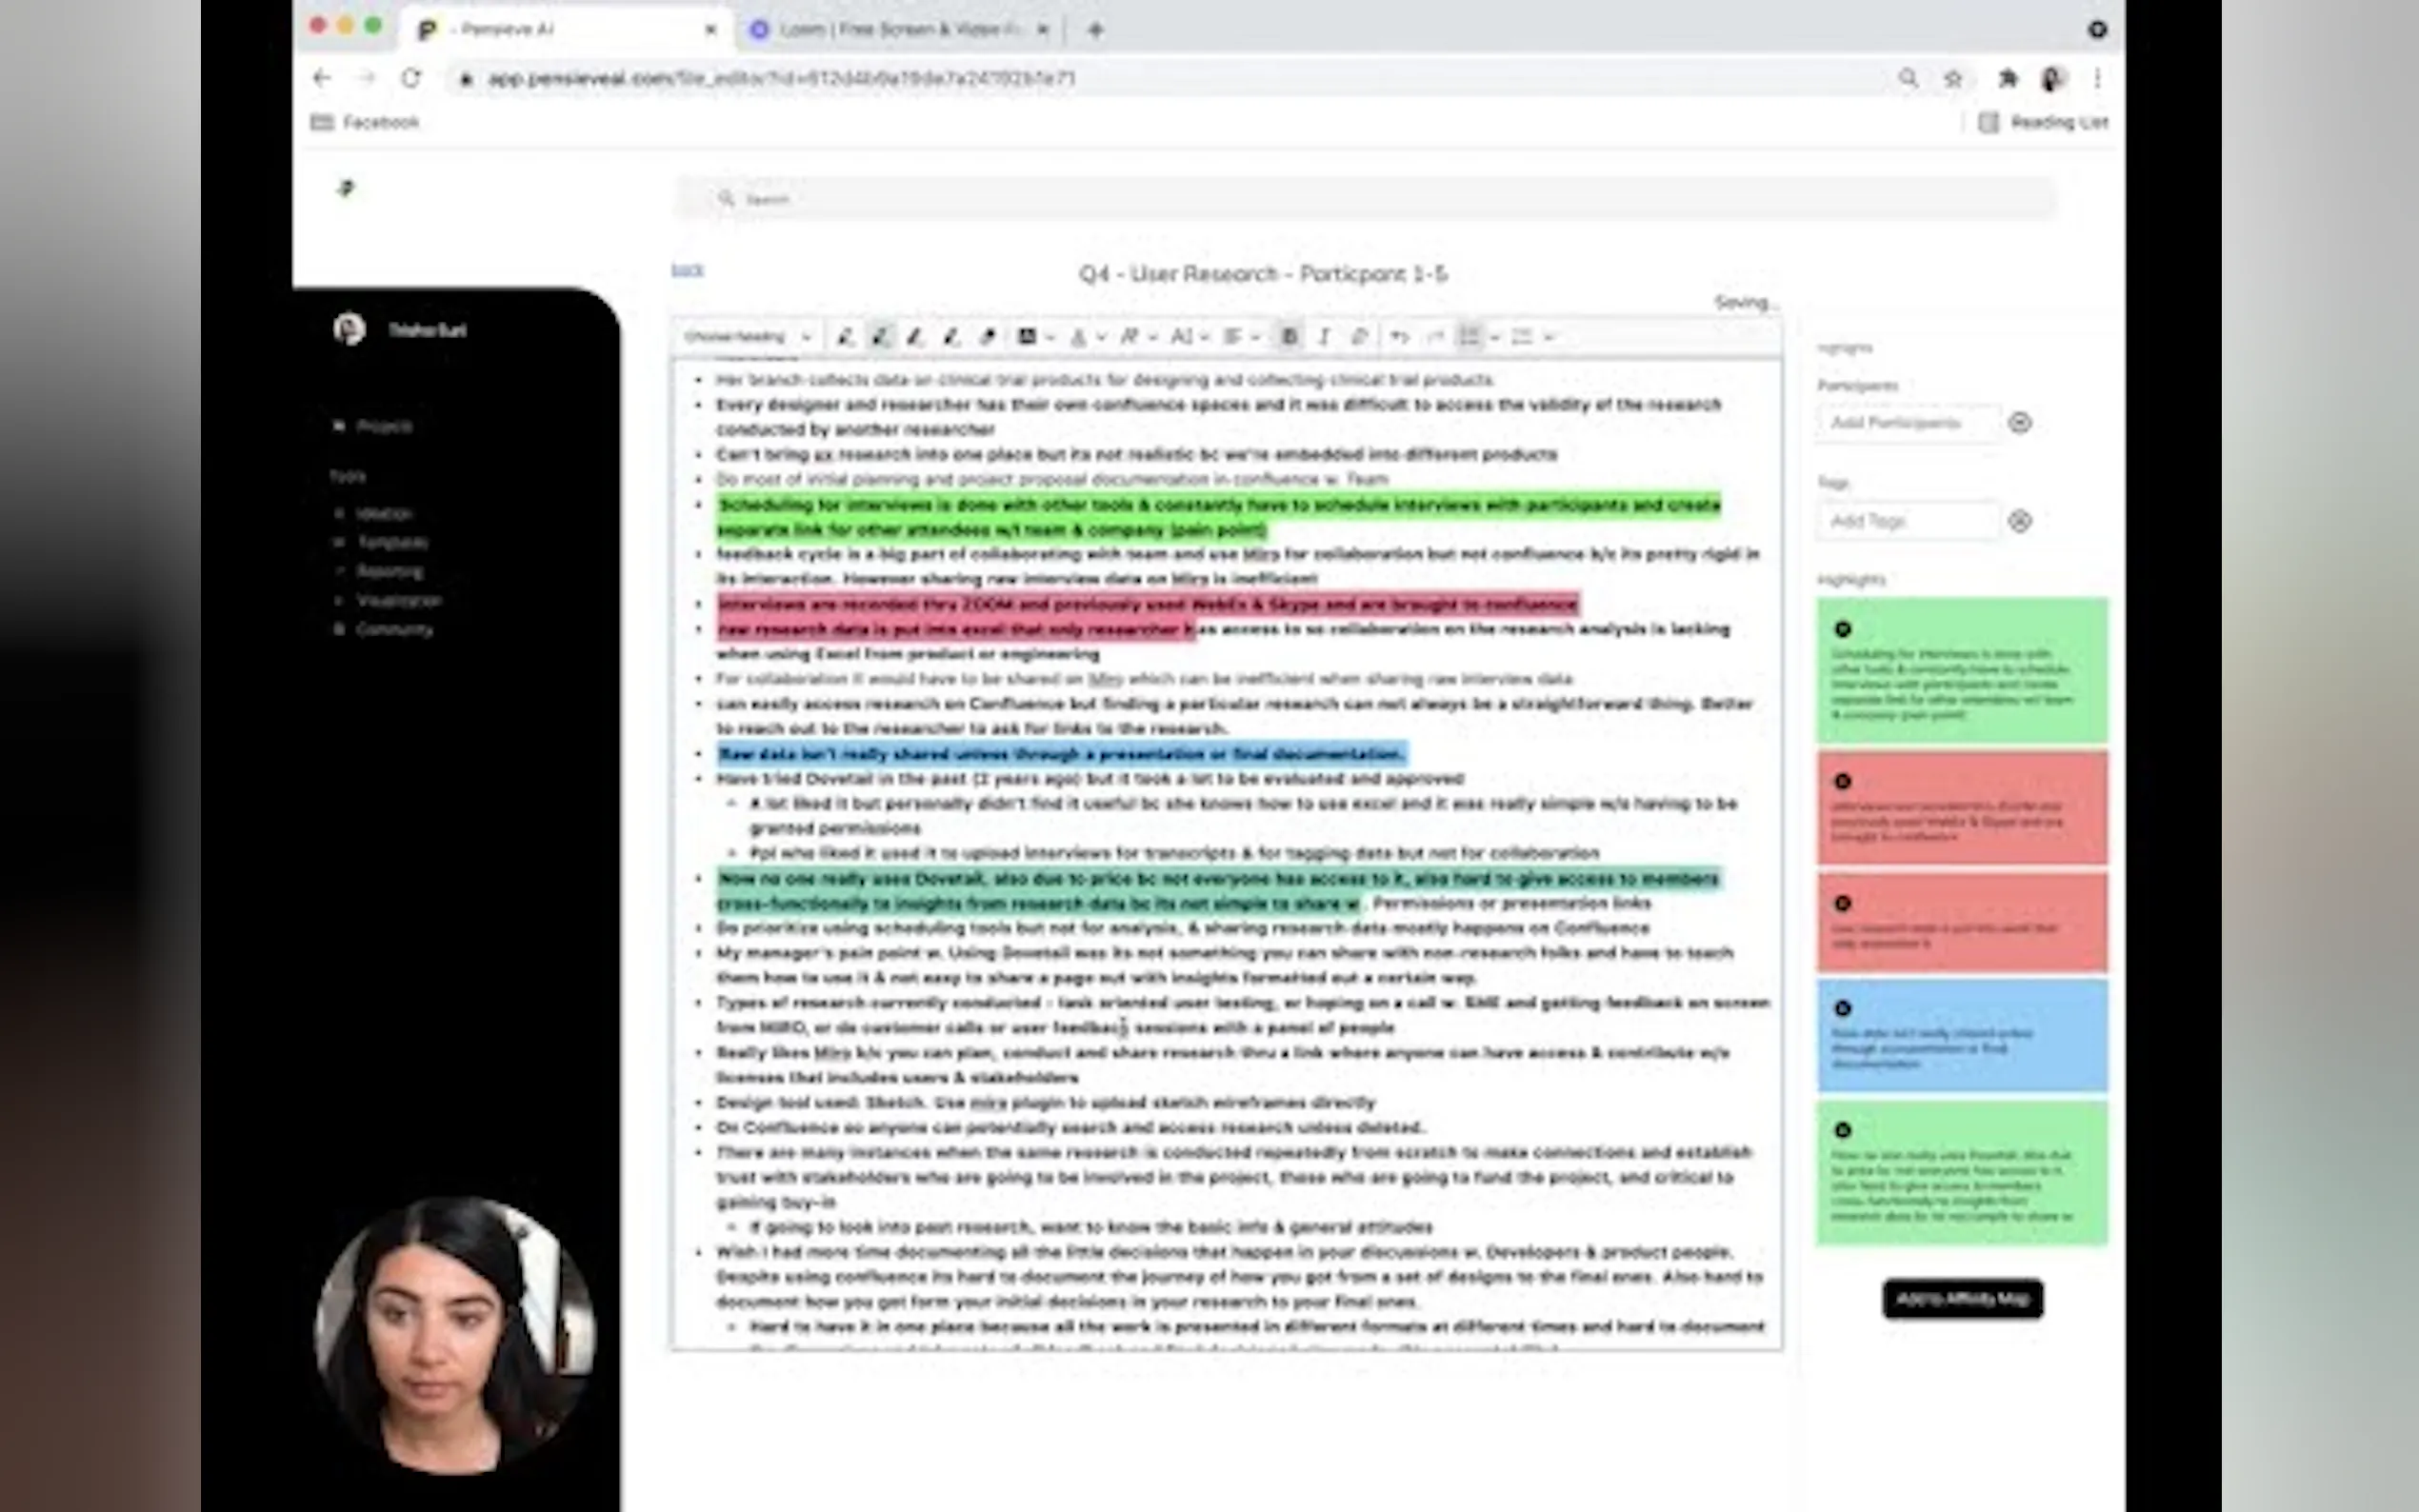Toggle bold formatting in the editor toolbar
Screen dimensions: 2419x1512
(1289, 337)
